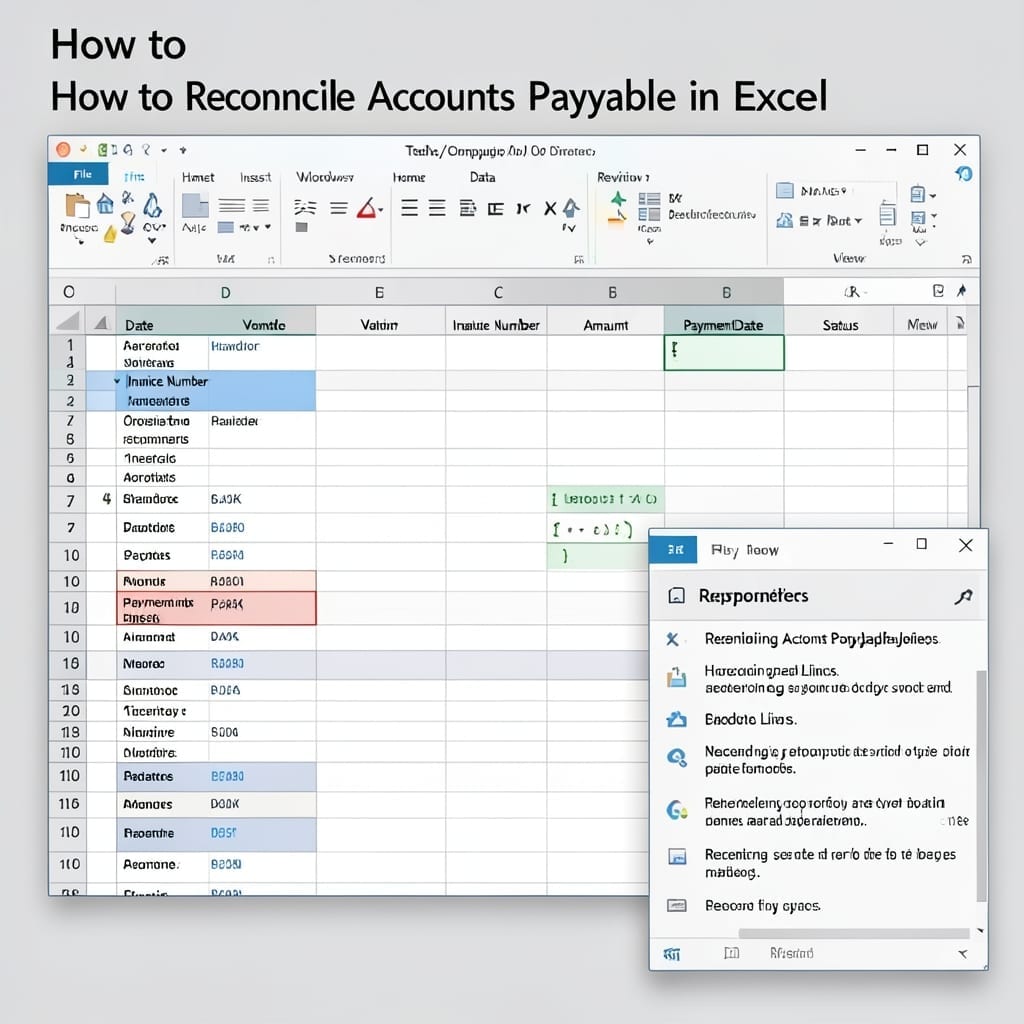Viewport: 1024px width, 1024px height.
Task: Select the Recenioiing Actoms entry in the panel
Action: coord(821,639)
